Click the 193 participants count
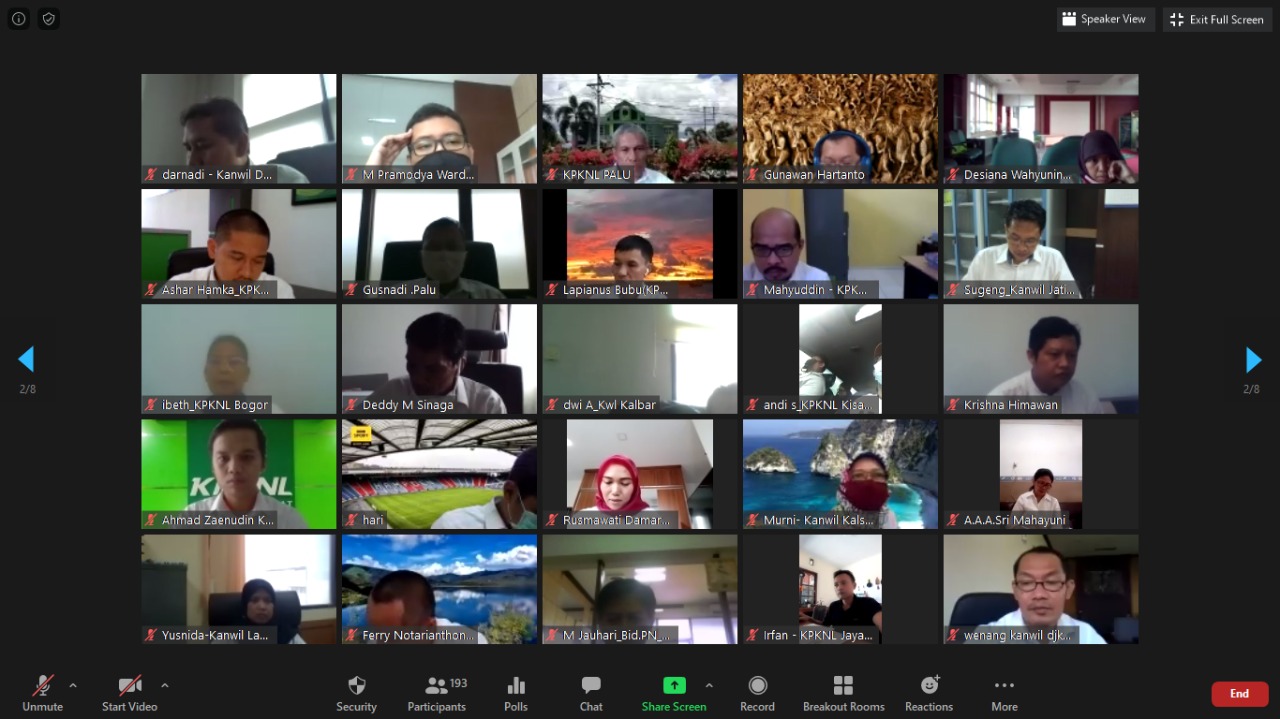1280x719 pixels. (x=459, y=683)
